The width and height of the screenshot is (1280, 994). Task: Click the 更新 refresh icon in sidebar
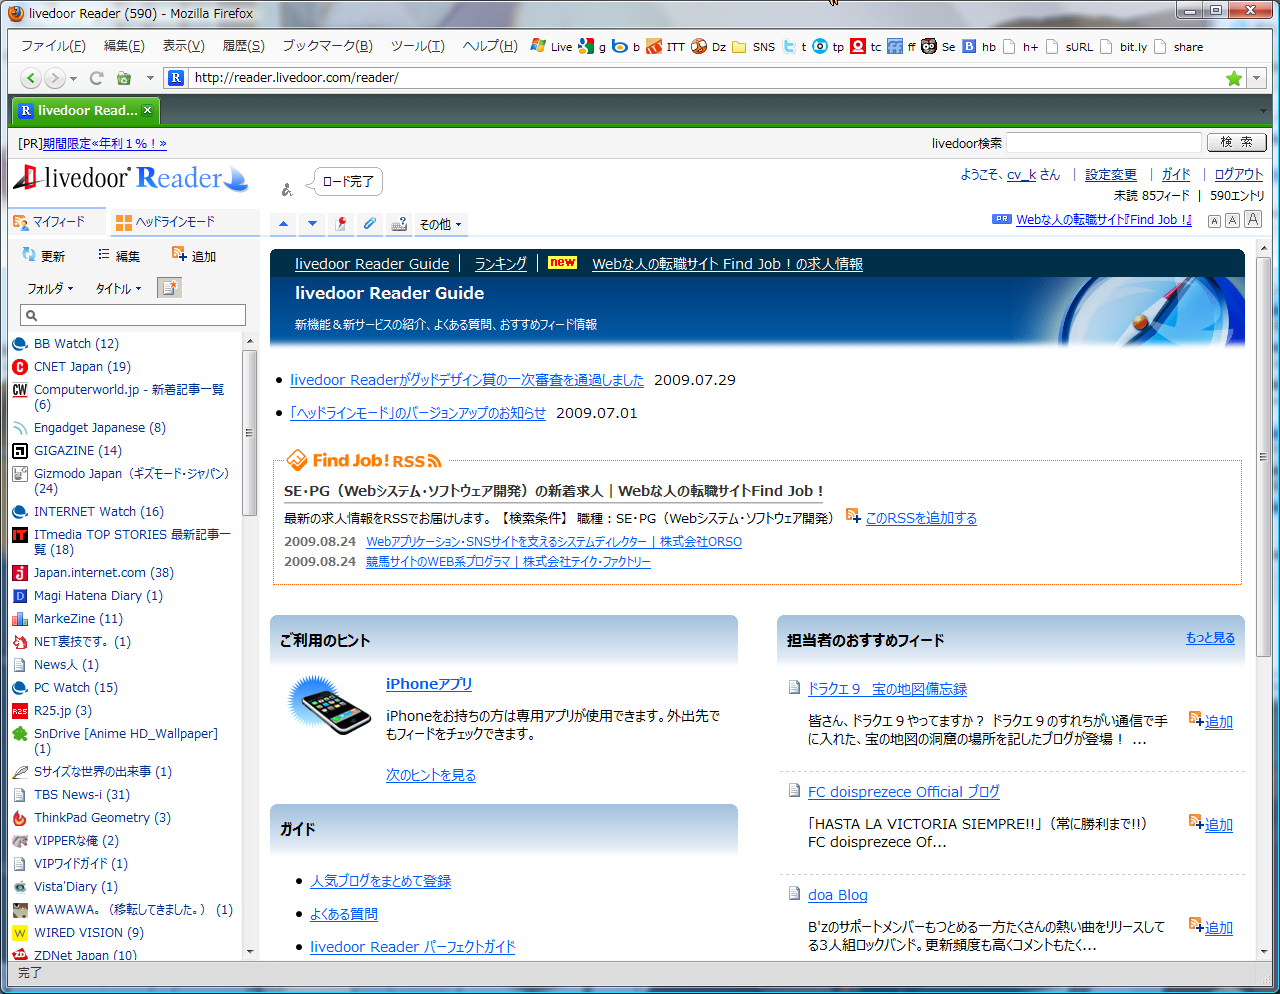coord(29,255)
